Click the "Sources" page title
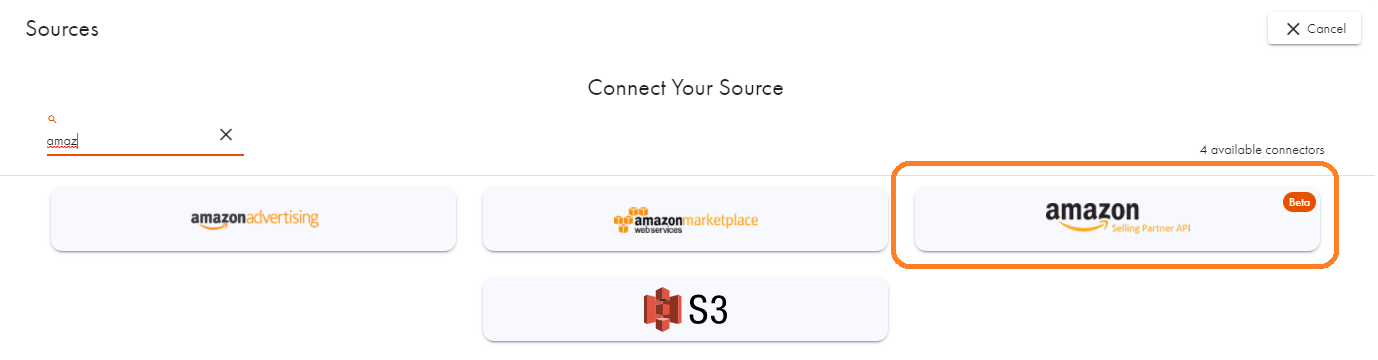This screenshot has height=360, width=1378. [x=62, y=29]
